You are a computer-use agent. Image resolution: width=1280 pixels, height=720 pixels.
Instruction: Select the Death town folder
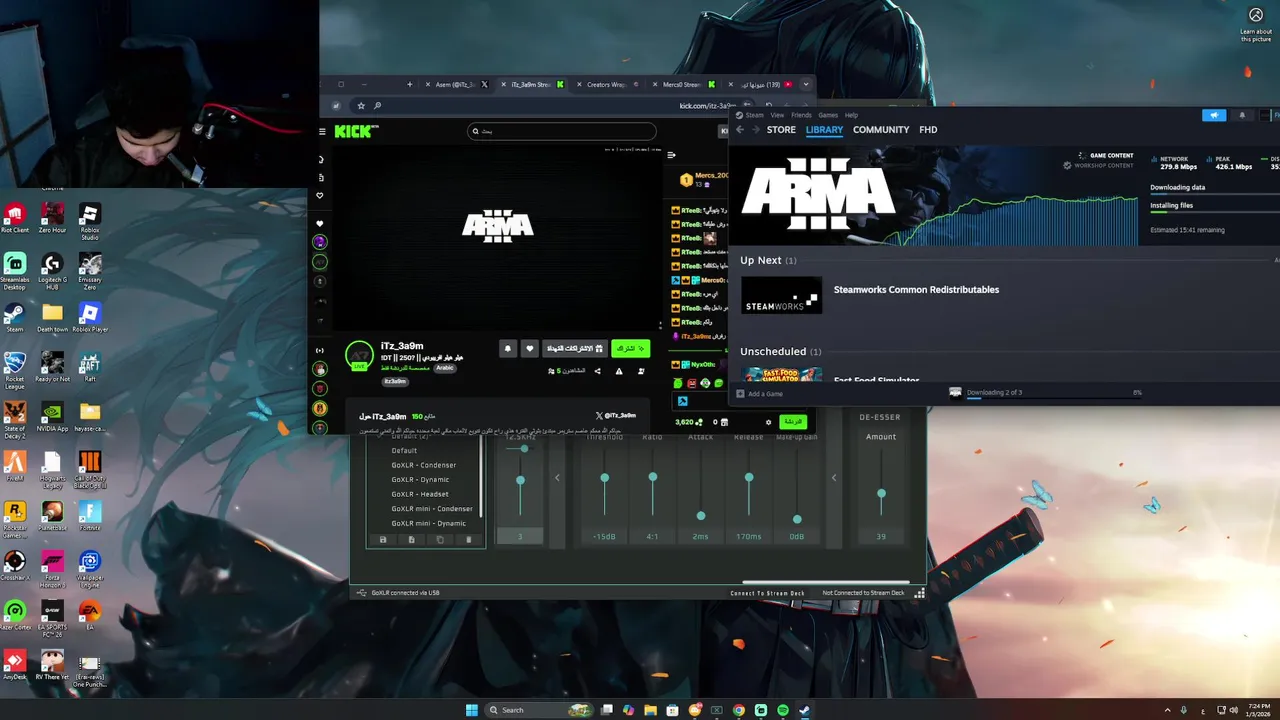[52, 318]
